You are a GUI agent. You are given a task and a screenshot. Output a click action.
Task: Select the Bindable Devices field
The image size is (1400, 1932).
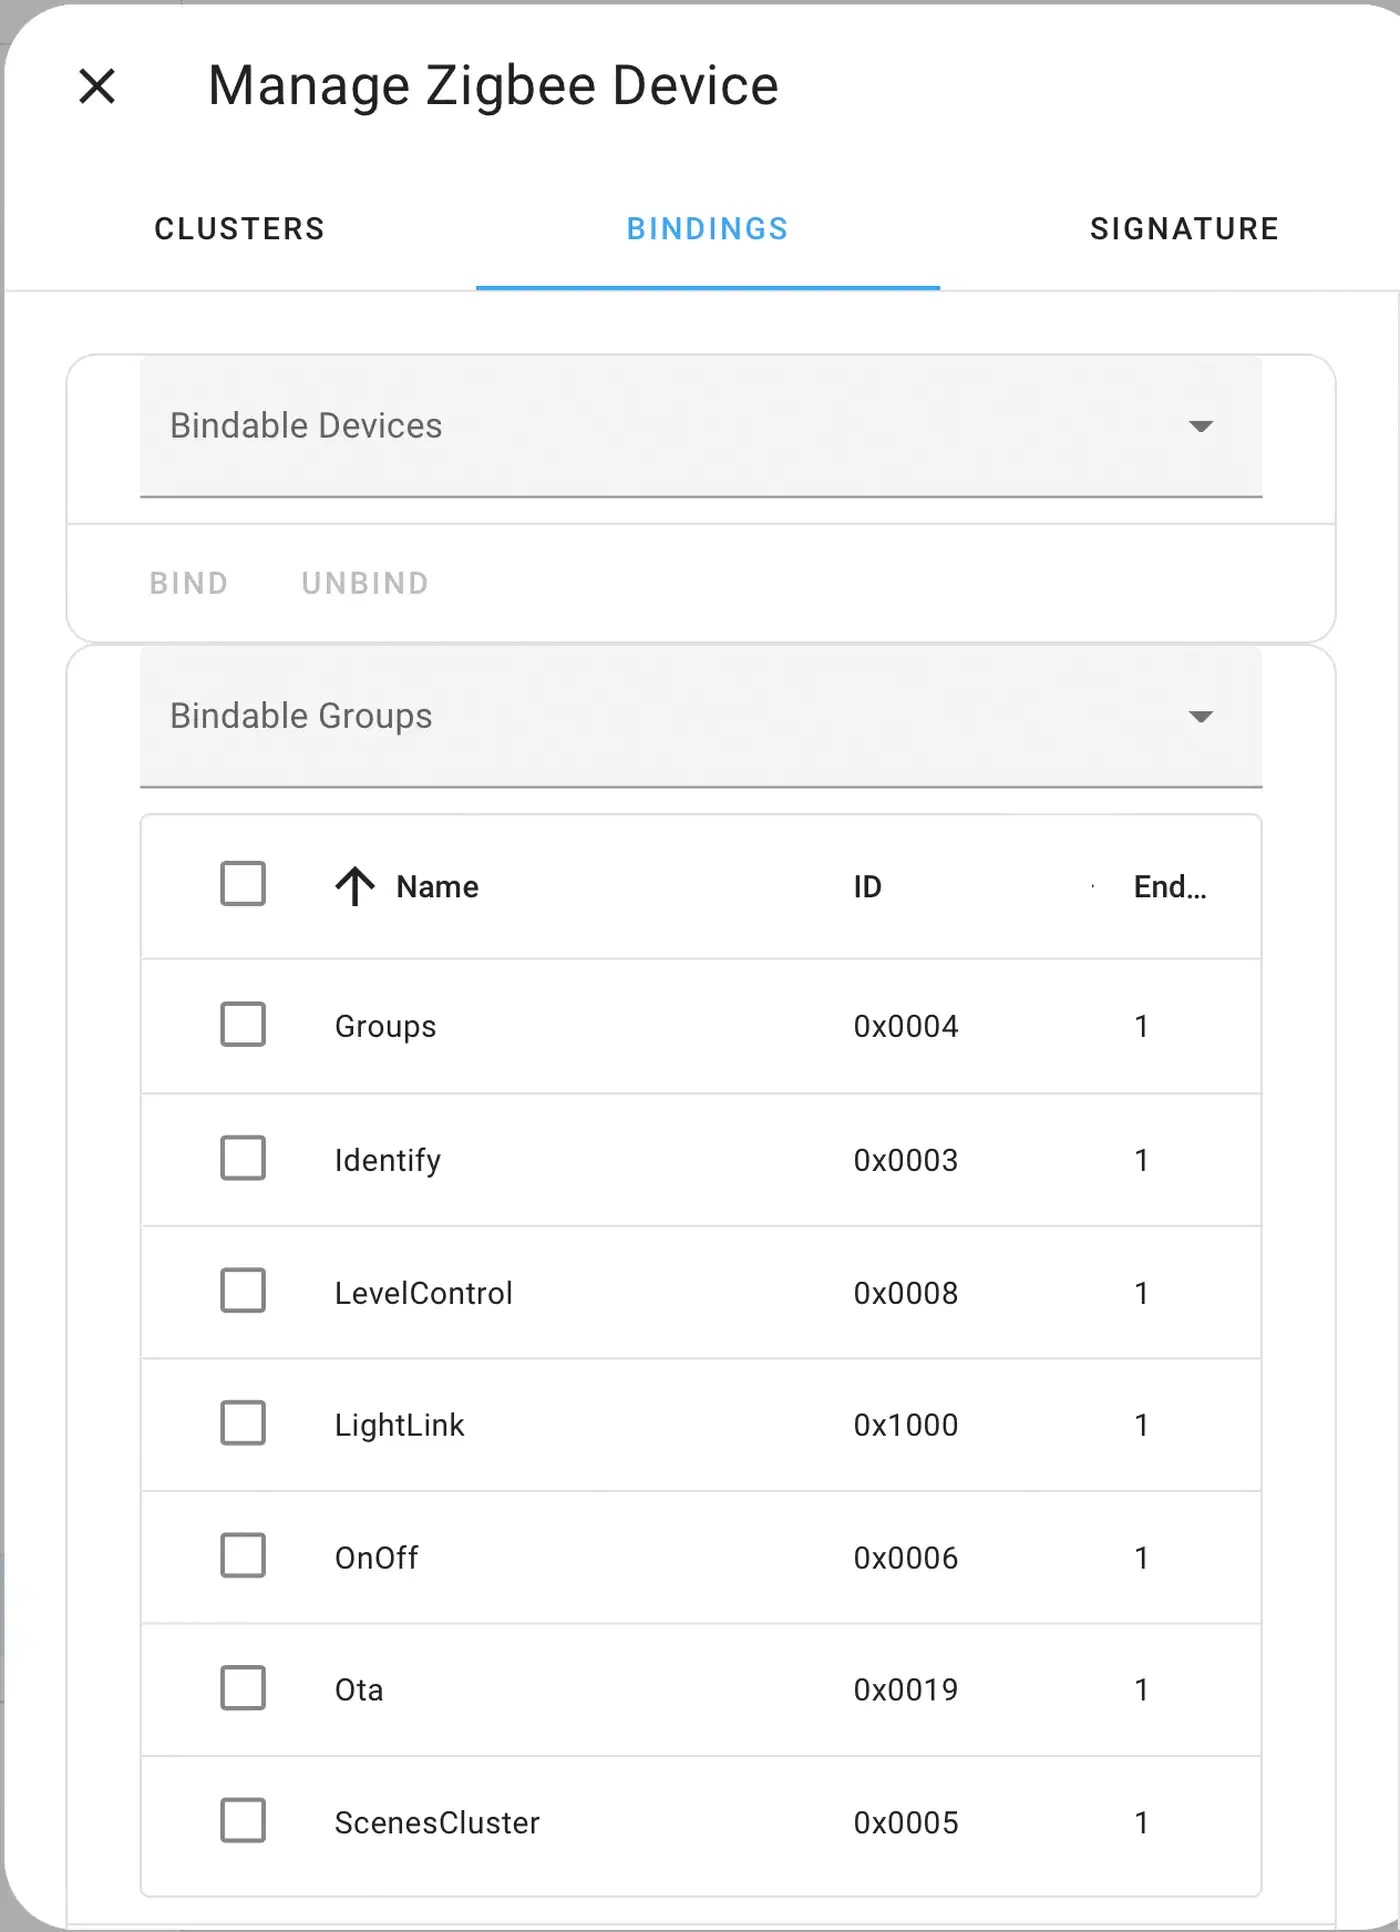(701, 426)
